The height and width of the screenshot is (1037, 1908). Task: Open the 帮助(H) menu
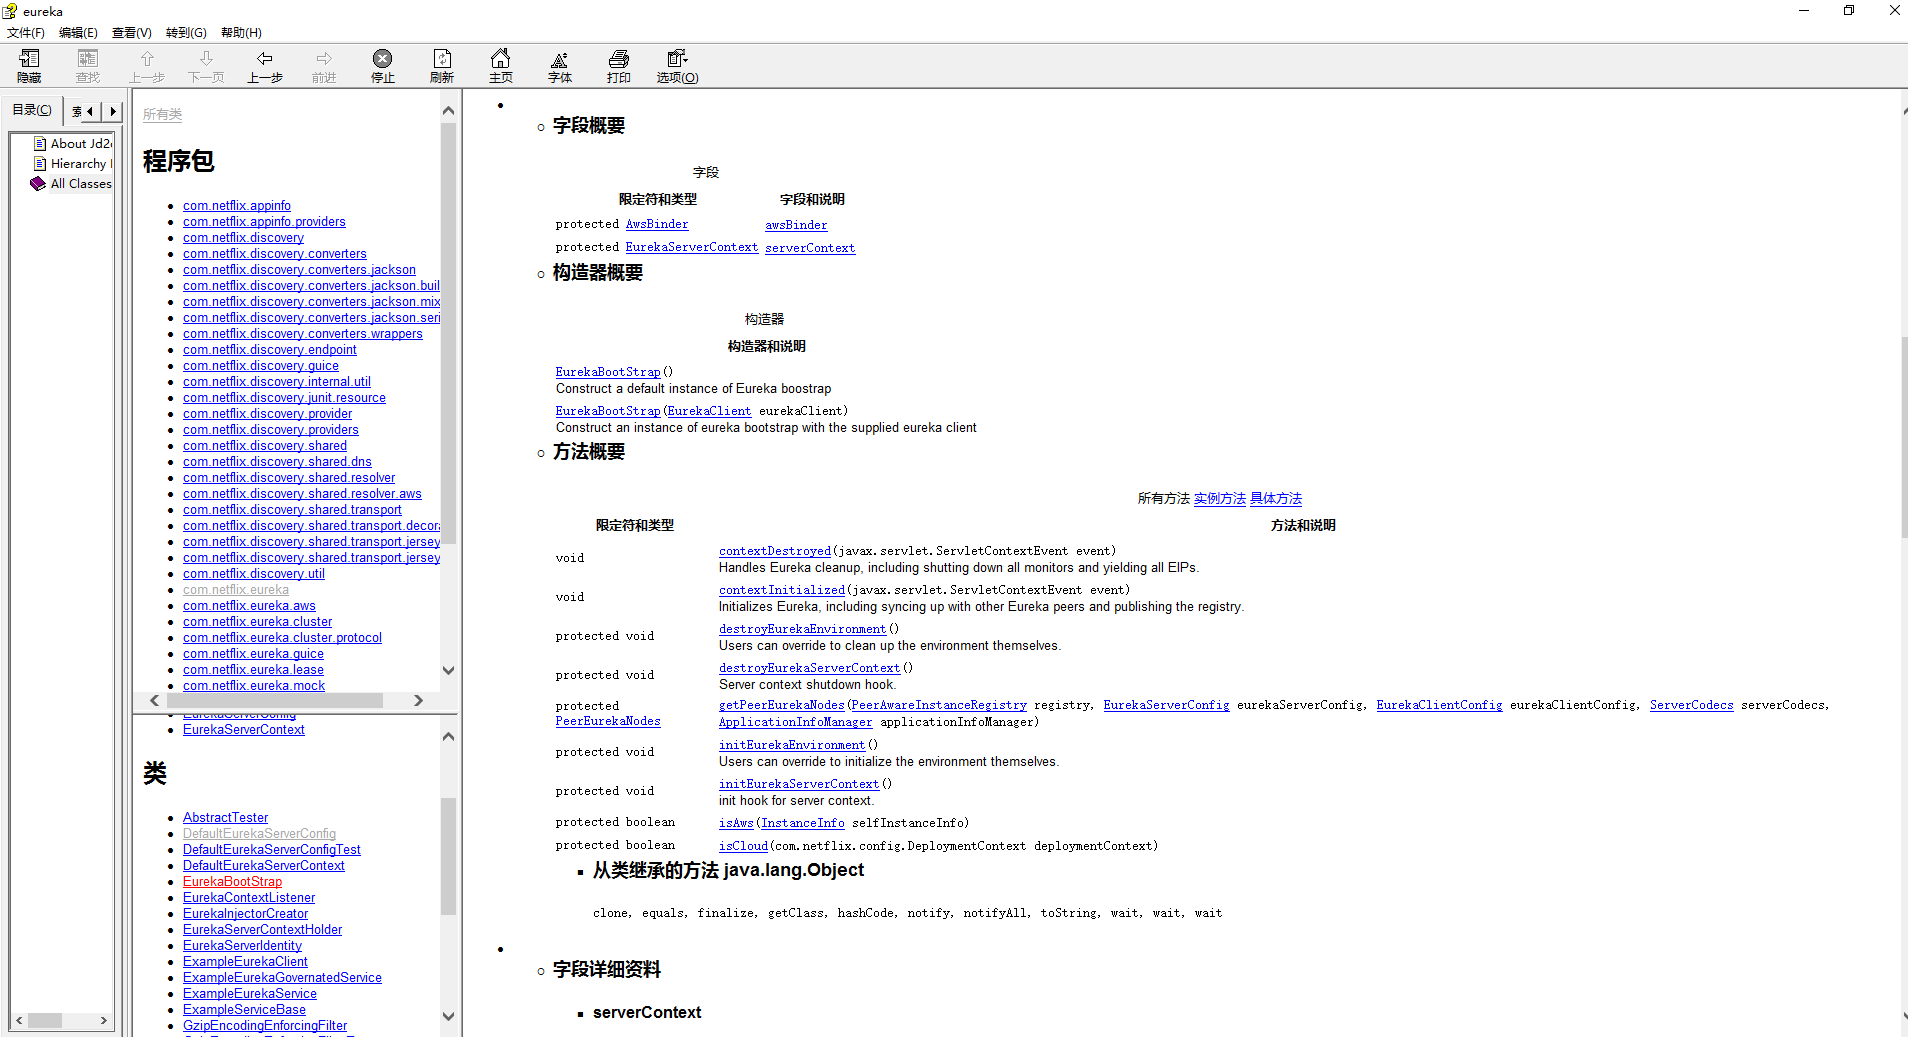tap(241, 33)
